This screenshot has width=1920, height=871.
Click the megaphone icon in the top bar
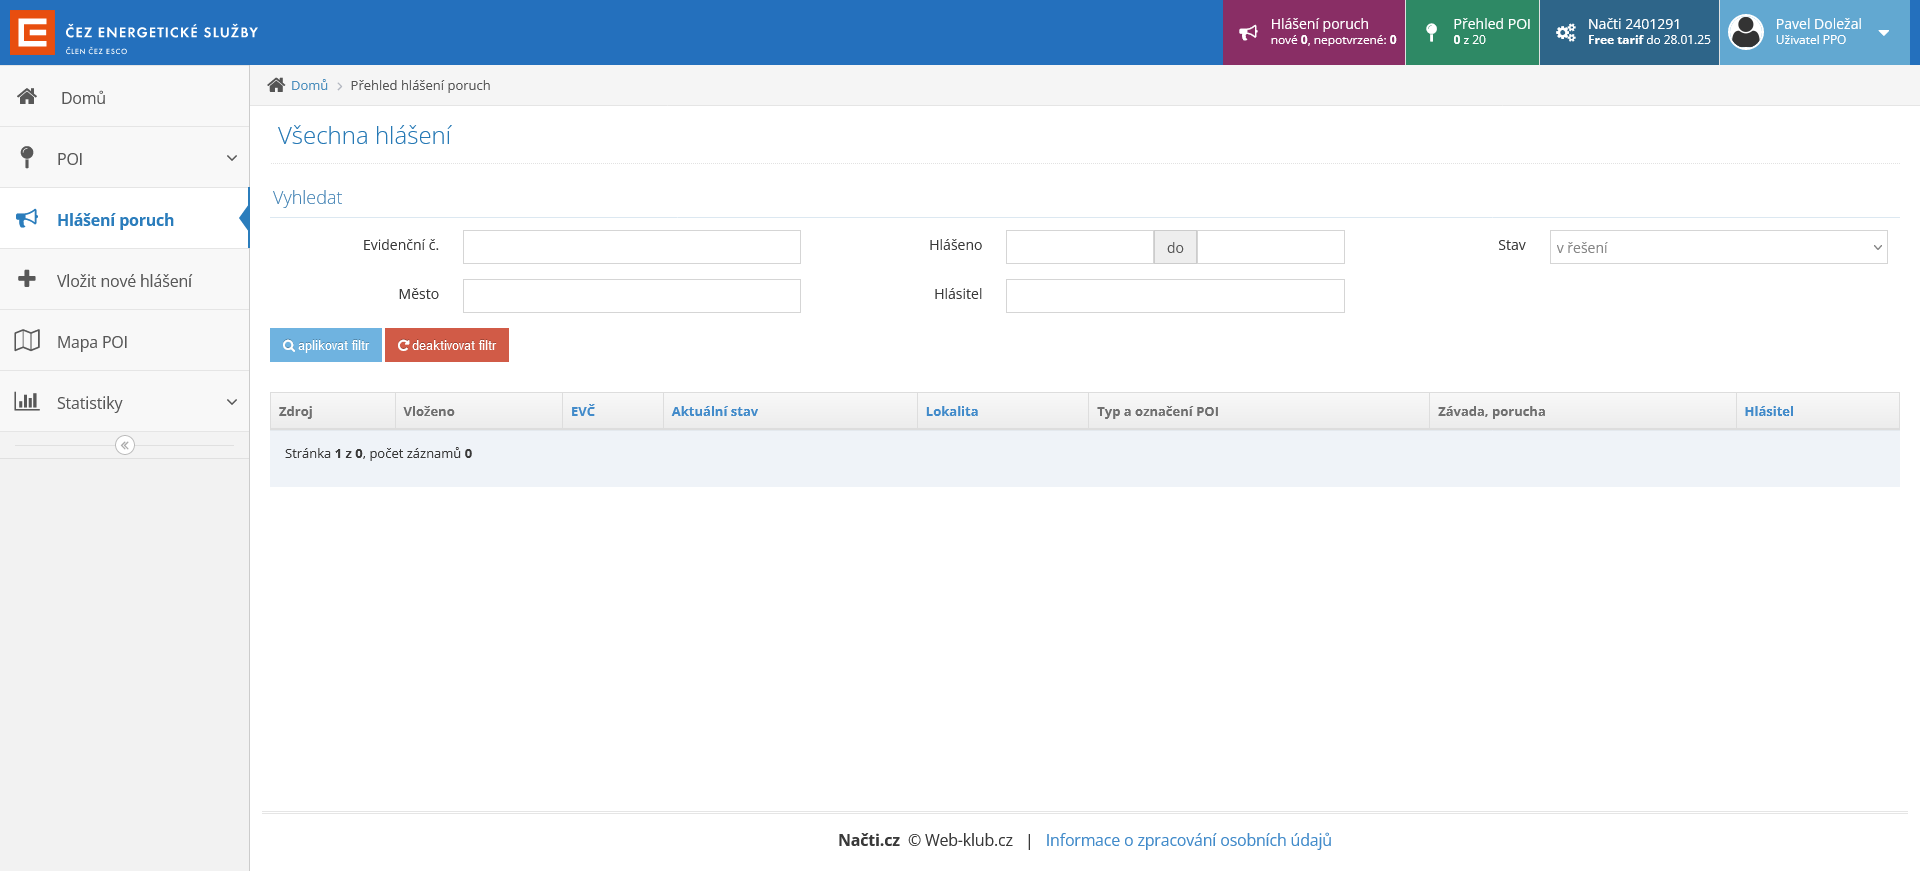click(x=1248, y=33)
